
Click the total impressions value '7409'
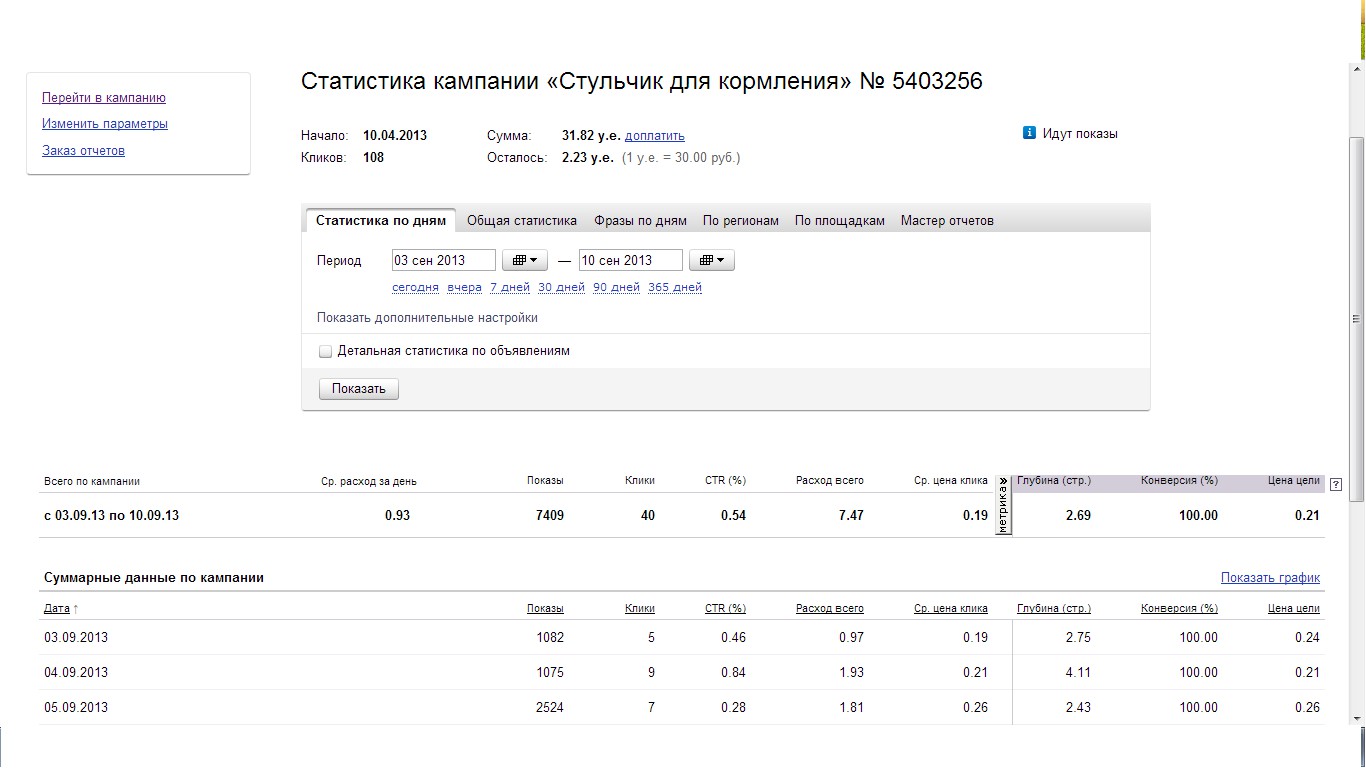click(549, 516)
